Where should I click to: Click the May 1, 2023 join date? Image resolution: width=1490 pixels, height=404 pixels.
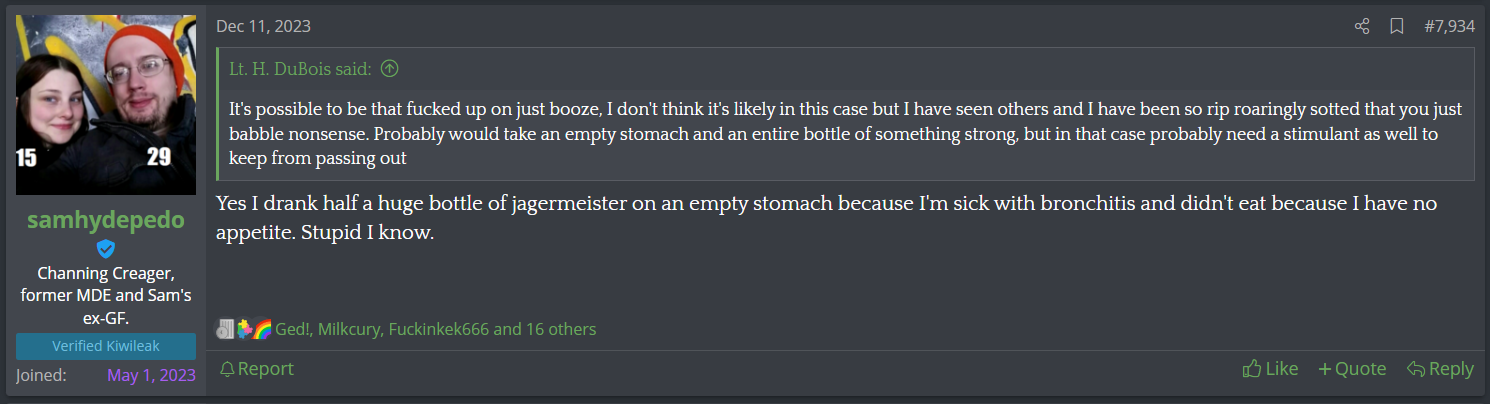point(151,376)
